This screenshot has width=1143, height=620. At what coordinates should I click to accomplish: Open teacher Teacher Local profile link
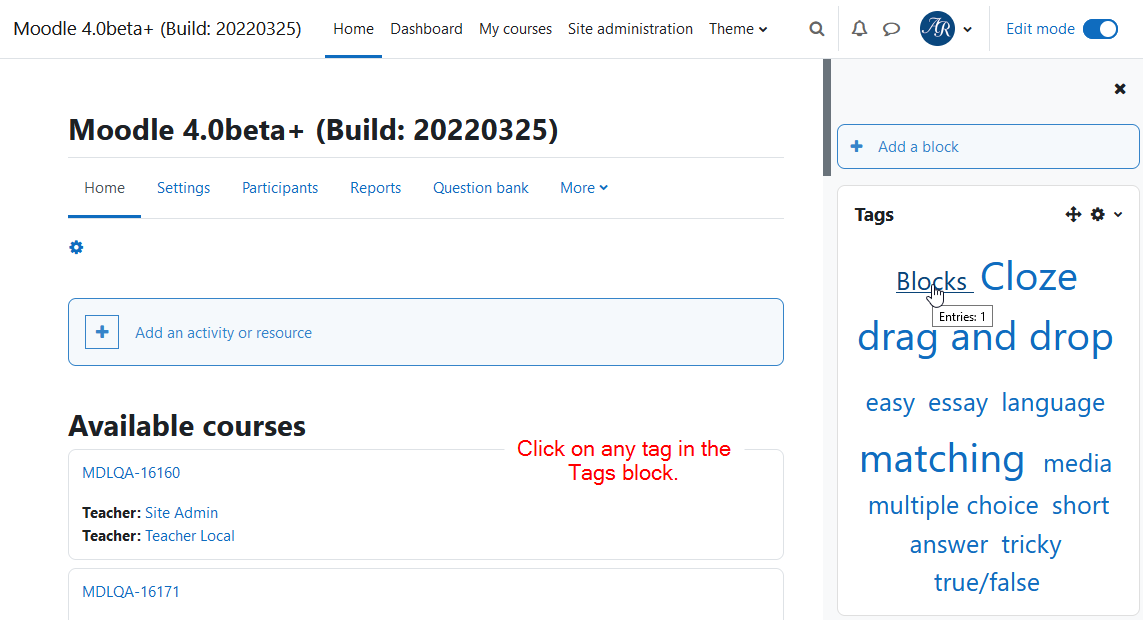tap(190, 536)
